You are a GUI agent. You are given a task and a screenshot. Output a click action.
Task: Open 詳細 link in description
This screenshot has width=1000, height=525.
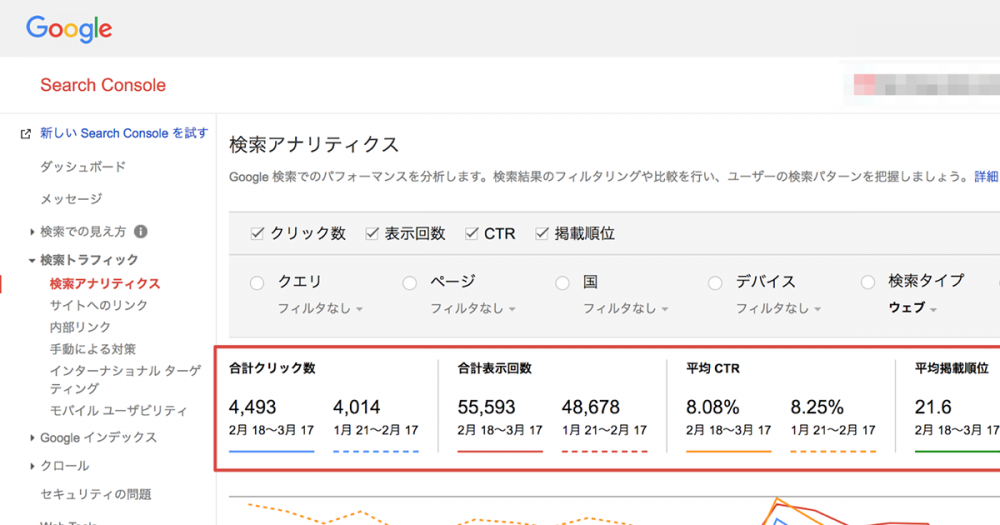pyautogui.click(x=986, y=177)
